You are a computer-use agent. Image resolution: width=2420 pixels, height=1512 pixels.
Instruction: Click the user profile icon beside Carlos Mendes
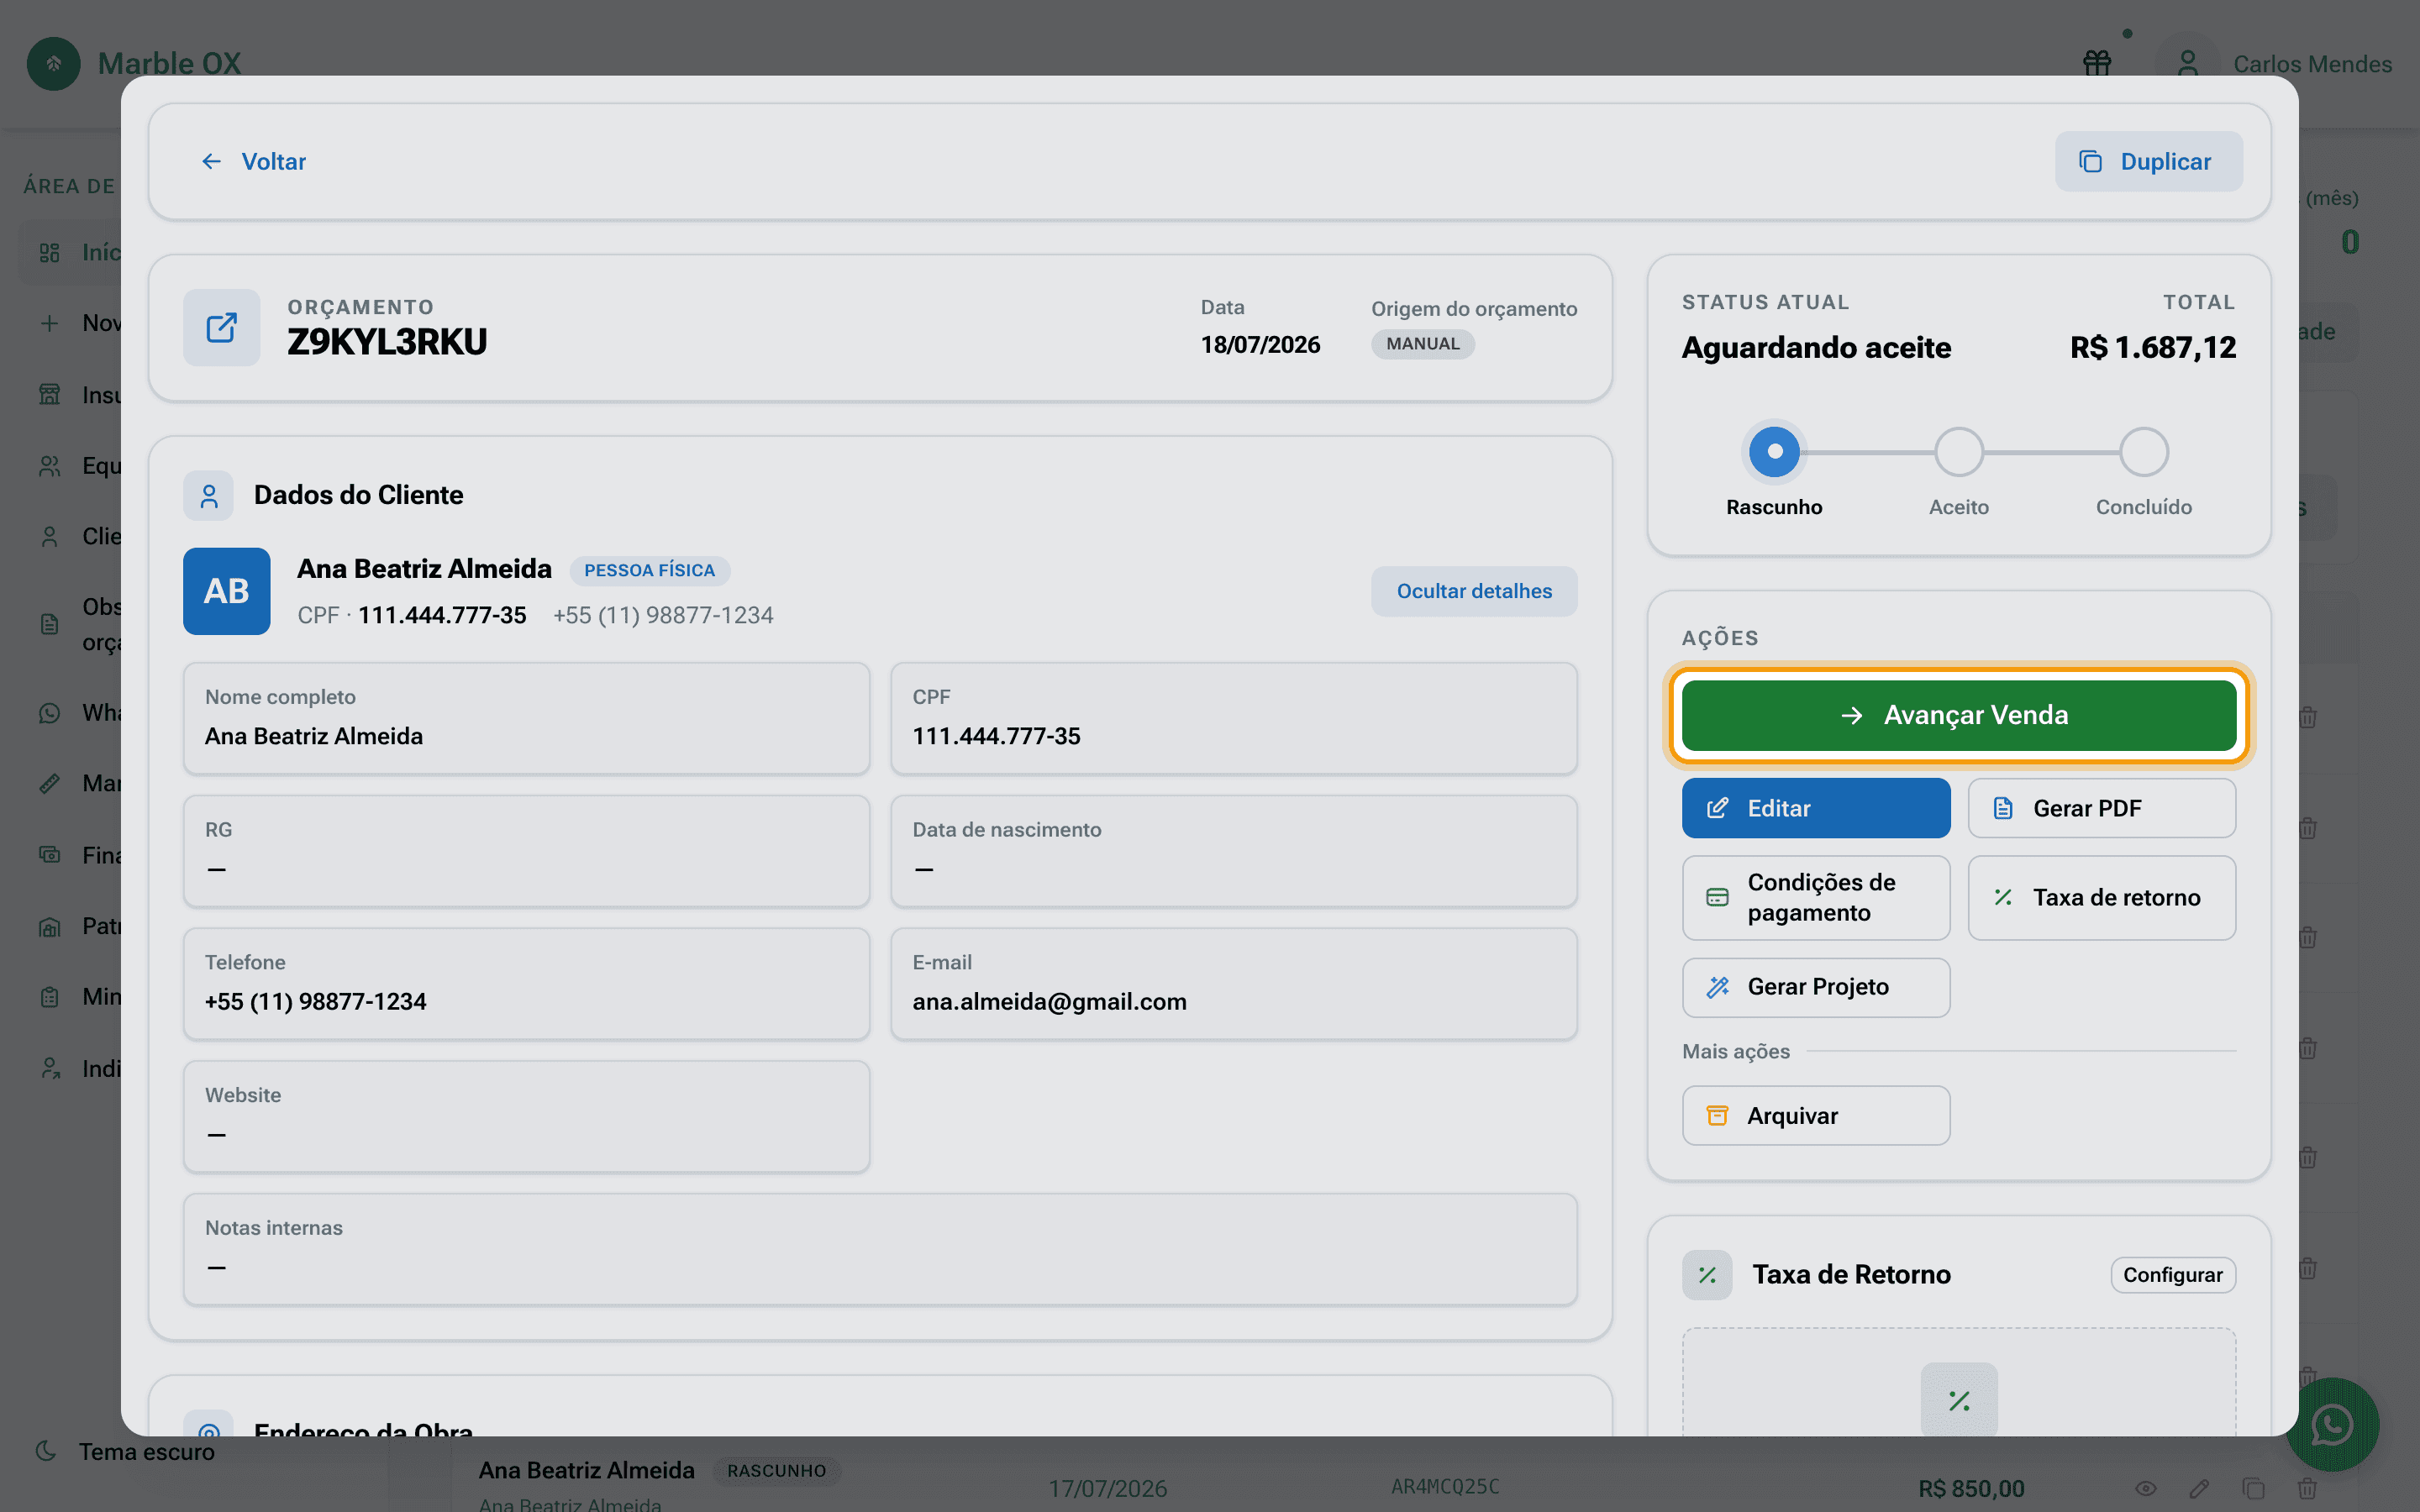coord(2187,64)
